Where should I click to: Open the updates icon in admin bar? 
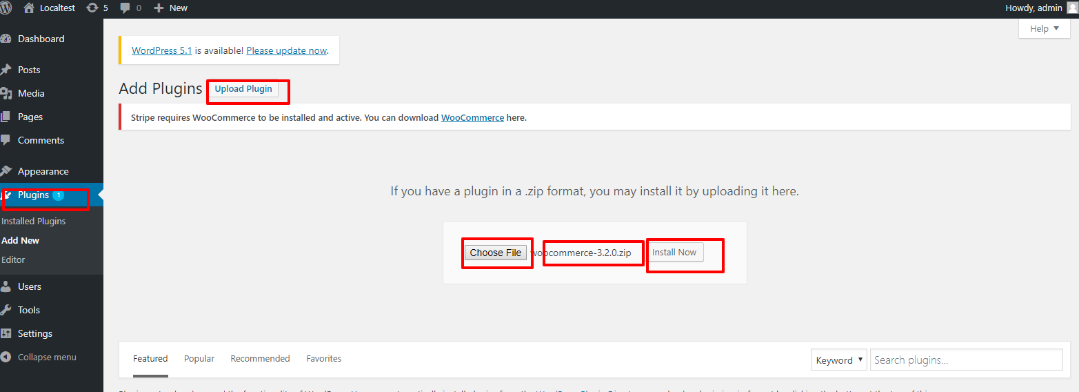pyautogui.click(x=92, y=8)
